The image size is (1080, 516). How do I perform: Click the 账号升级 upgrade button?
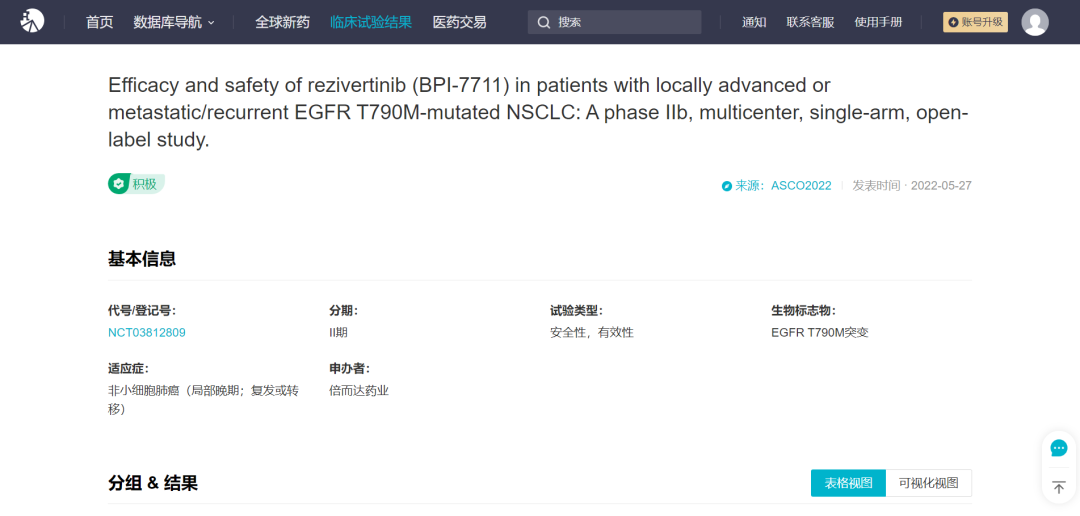[x=975, y=22]
